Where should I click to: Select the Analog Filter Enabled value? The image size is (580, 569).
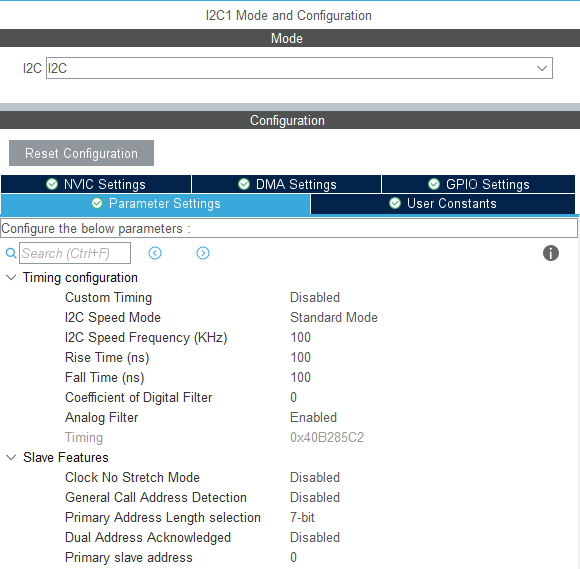[x=313, y=418]
